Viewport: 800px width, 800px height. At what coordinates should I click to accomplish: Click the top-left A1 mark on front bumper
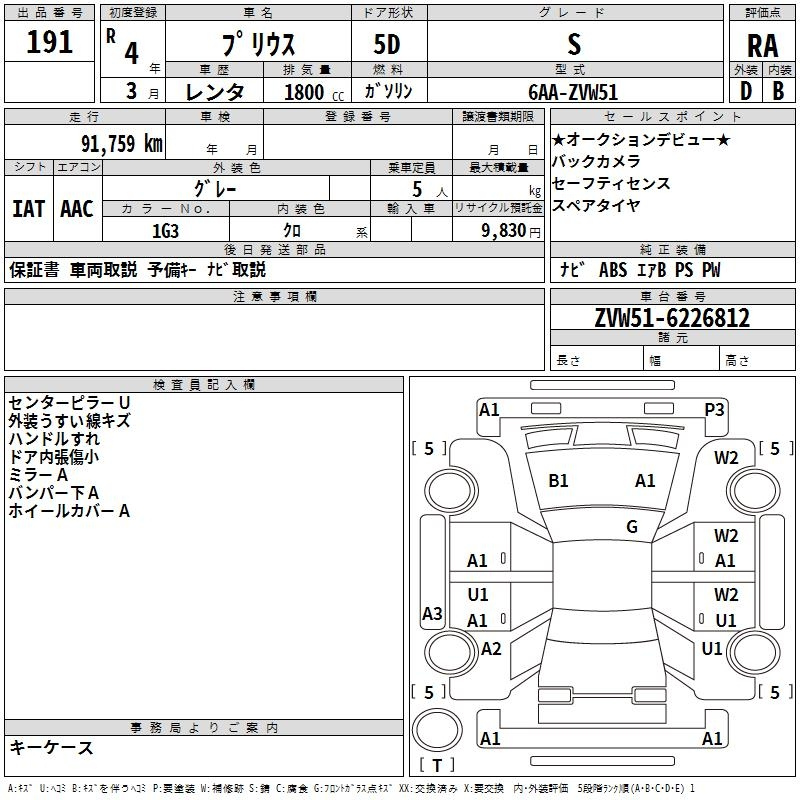[489, 409]
